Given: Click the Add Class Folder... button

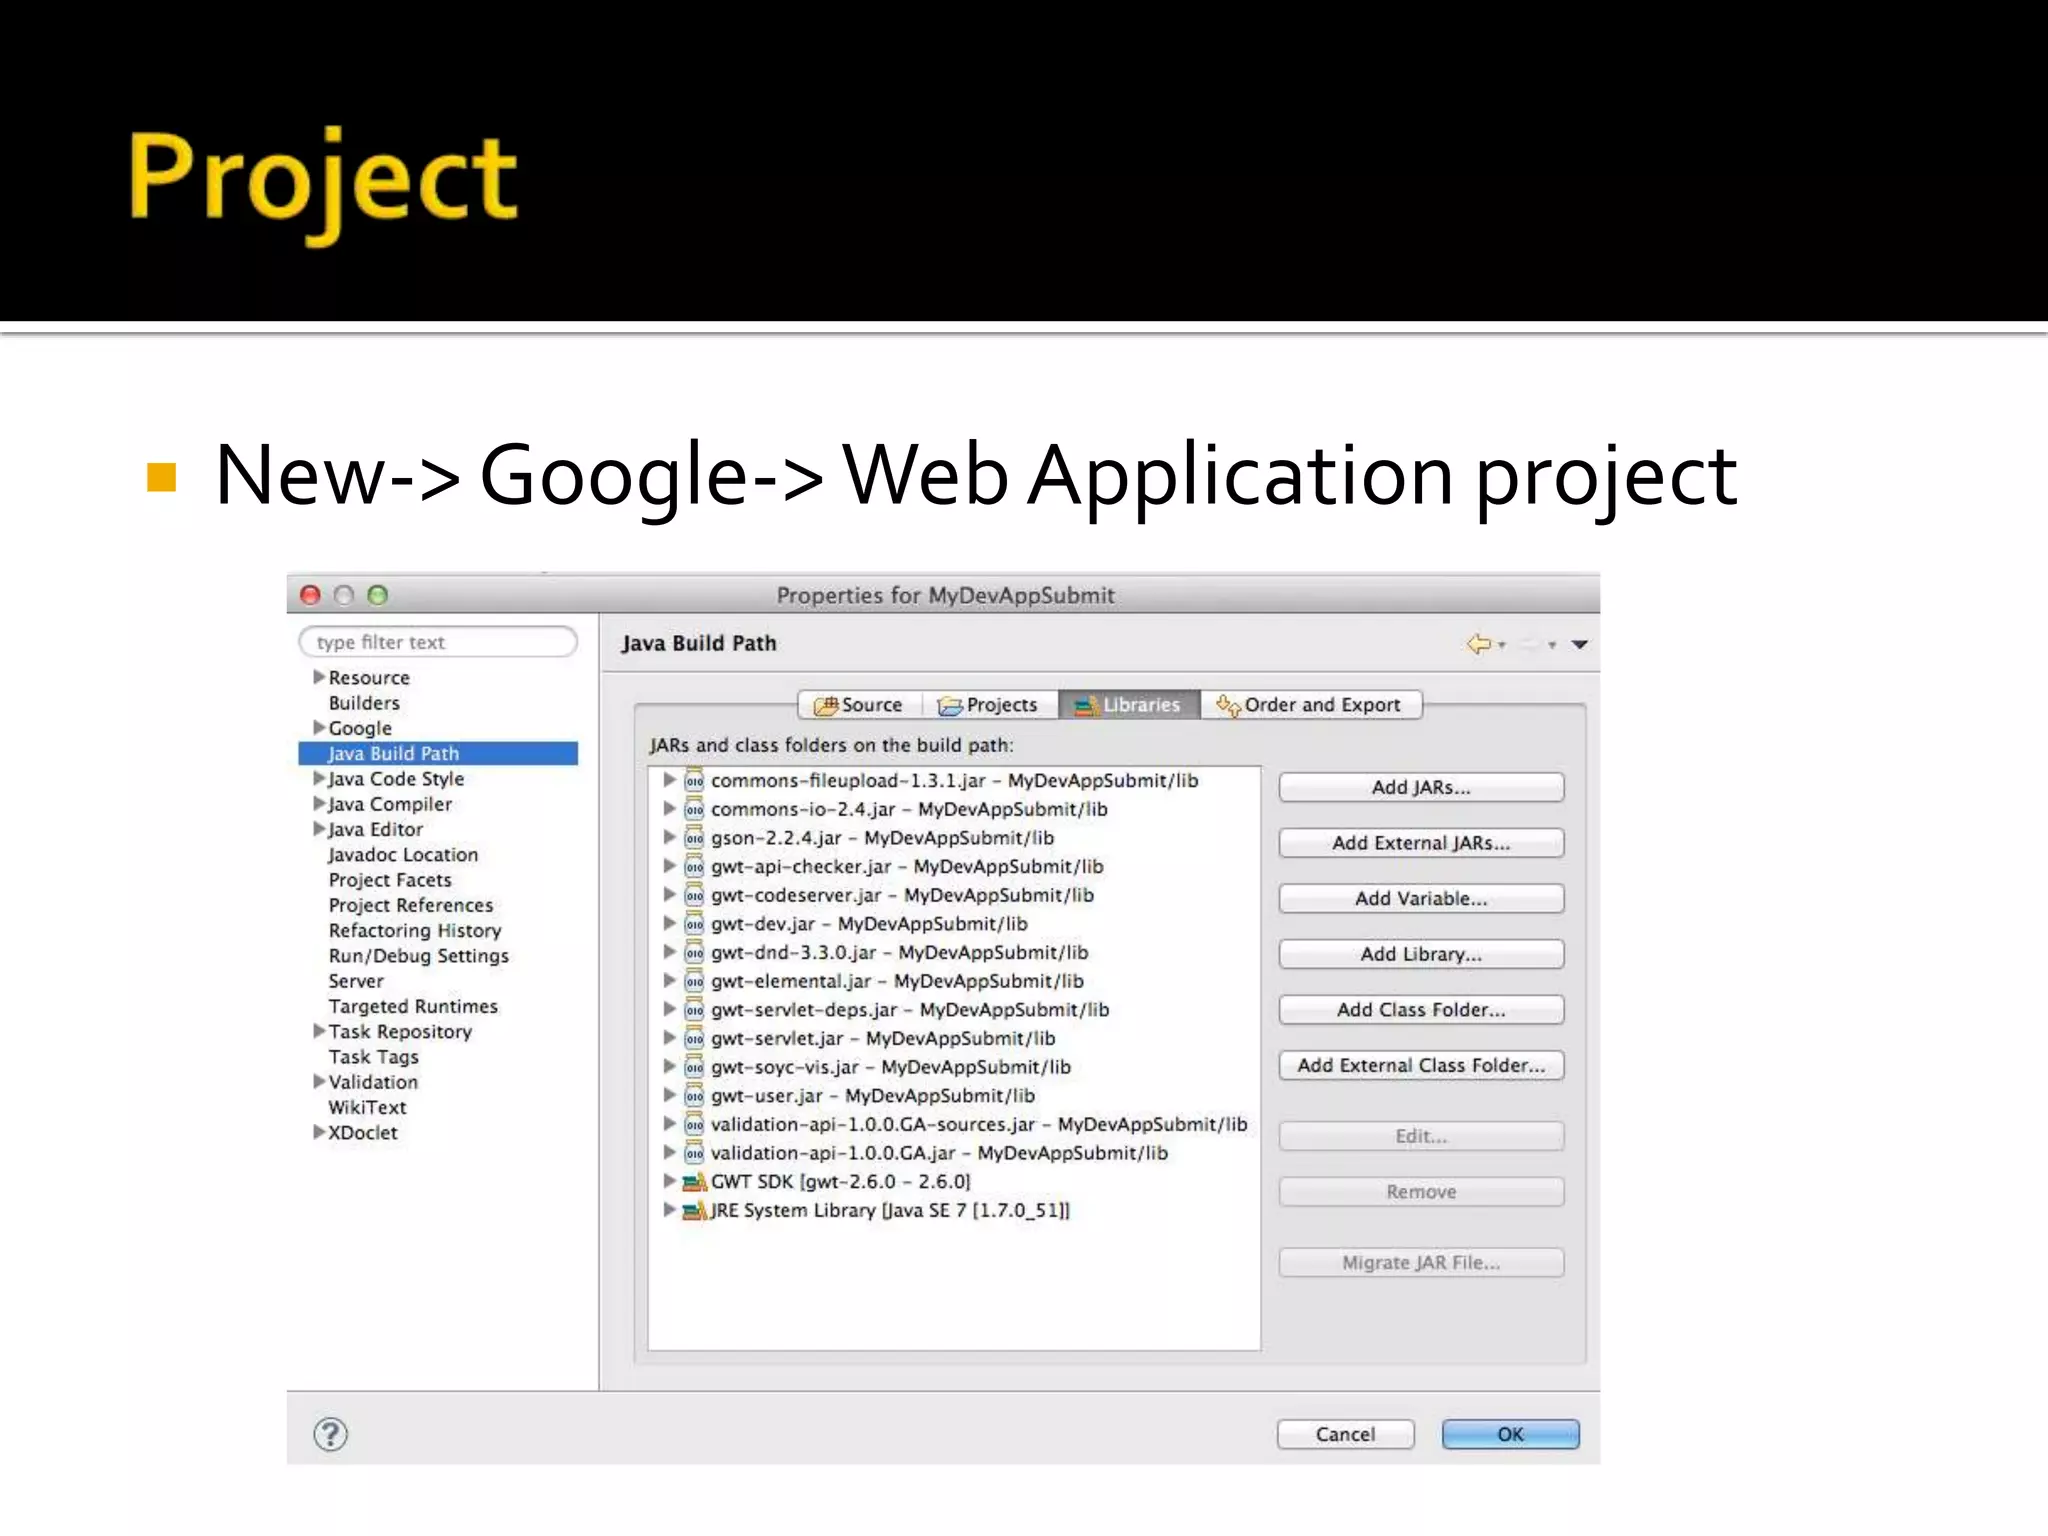Looking at the screenshot, I should 1421,1010.
